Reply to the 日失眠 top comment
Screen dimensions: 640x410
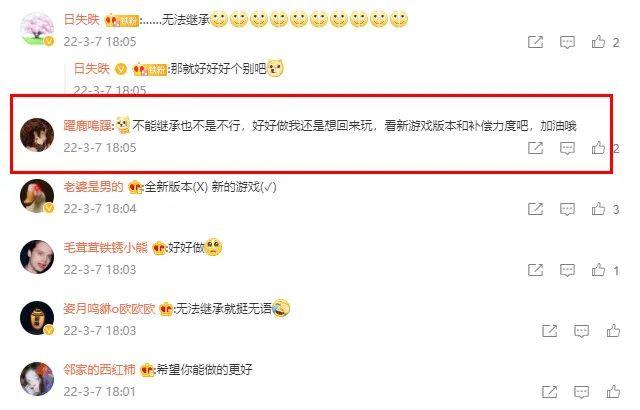pyautogui.click(x=567, y=42)
